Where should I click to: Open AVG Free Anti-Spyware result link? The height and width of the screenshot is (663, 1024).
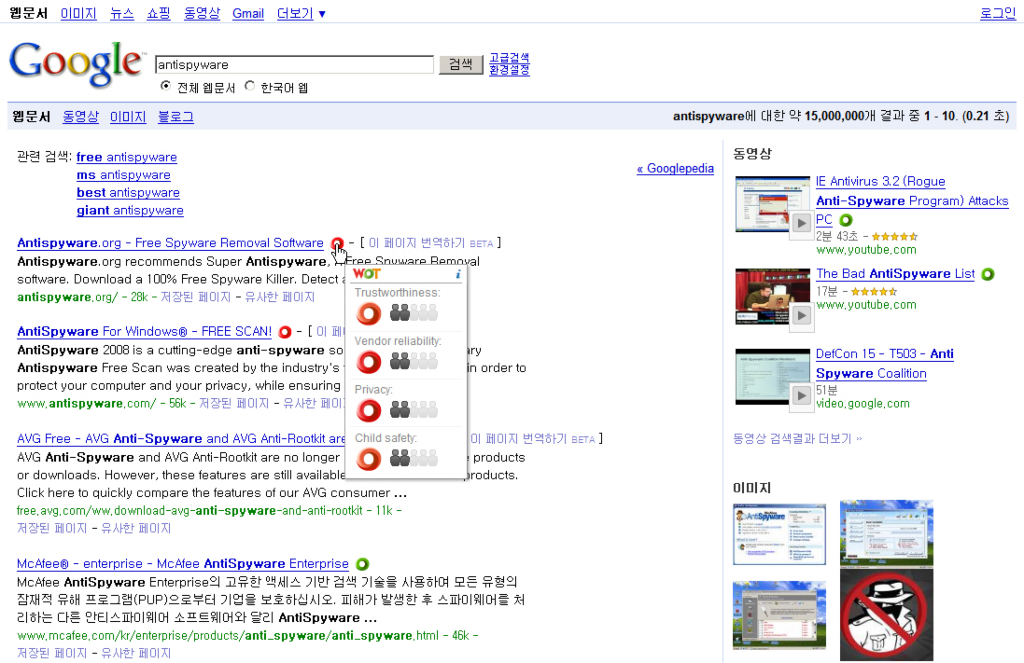[181, 439]
